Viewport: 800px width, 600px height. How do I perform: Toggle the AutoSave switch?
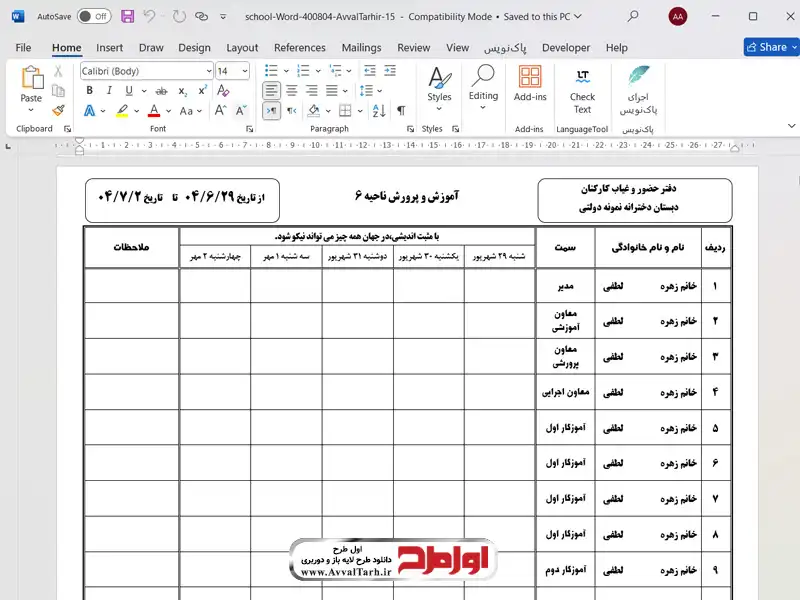click(x=94, y=17)
